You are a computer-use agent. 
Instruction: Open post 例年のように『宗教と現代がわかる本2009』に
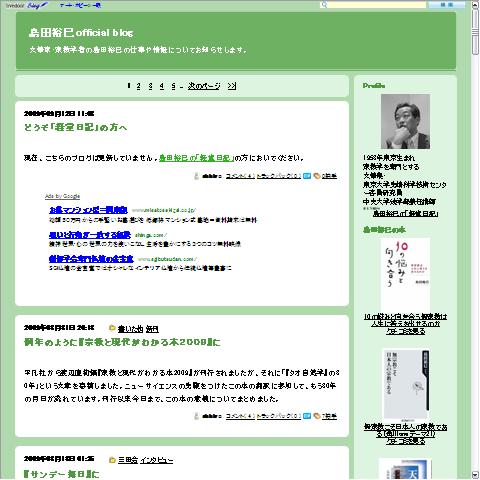[122, 342]
